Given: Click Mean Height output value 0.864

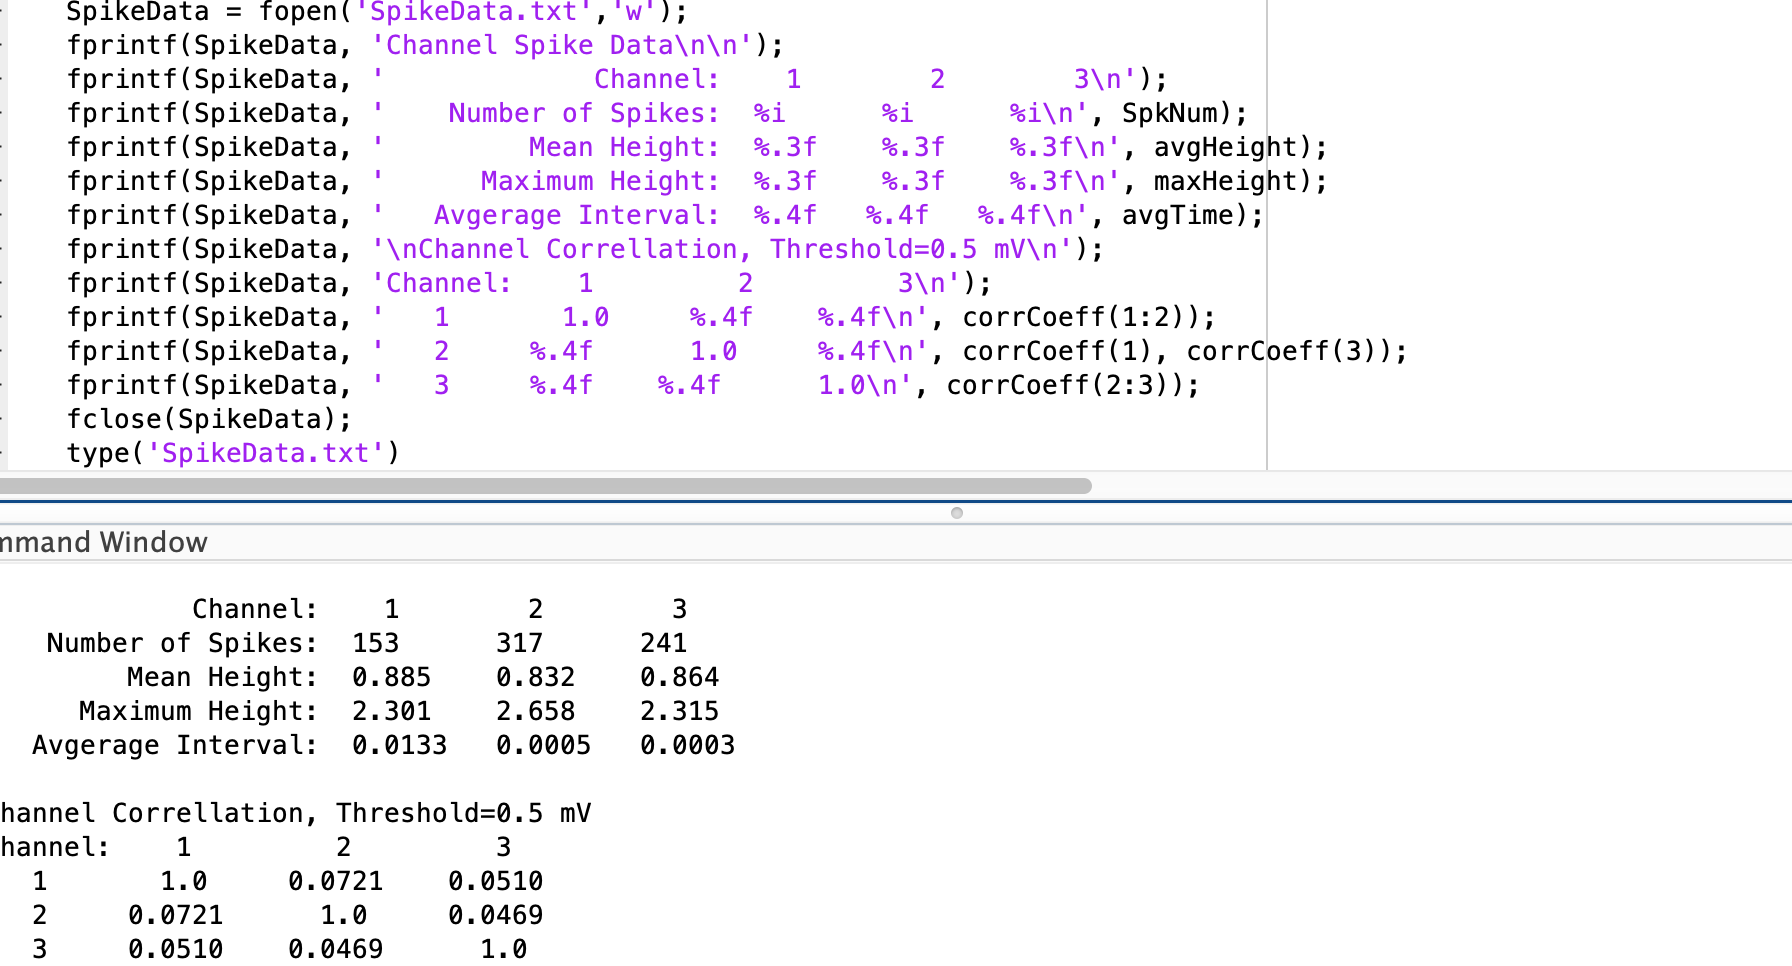Looking at the screenshot, I should pos(680,678).
